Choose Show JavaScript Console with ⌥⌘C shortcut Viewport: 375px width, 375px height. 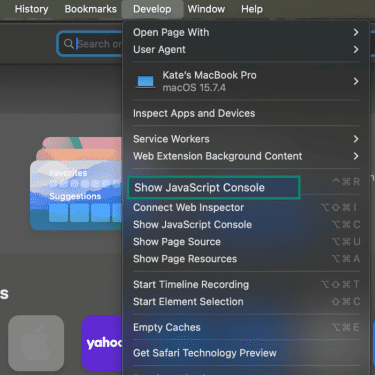pos(246,225)
